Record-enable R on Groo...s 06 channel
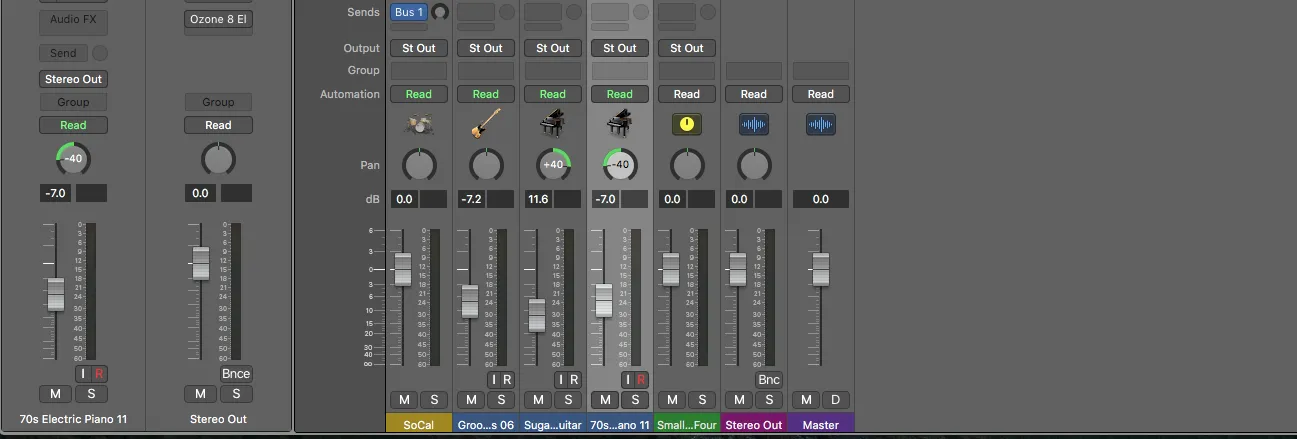 [507, 380]
